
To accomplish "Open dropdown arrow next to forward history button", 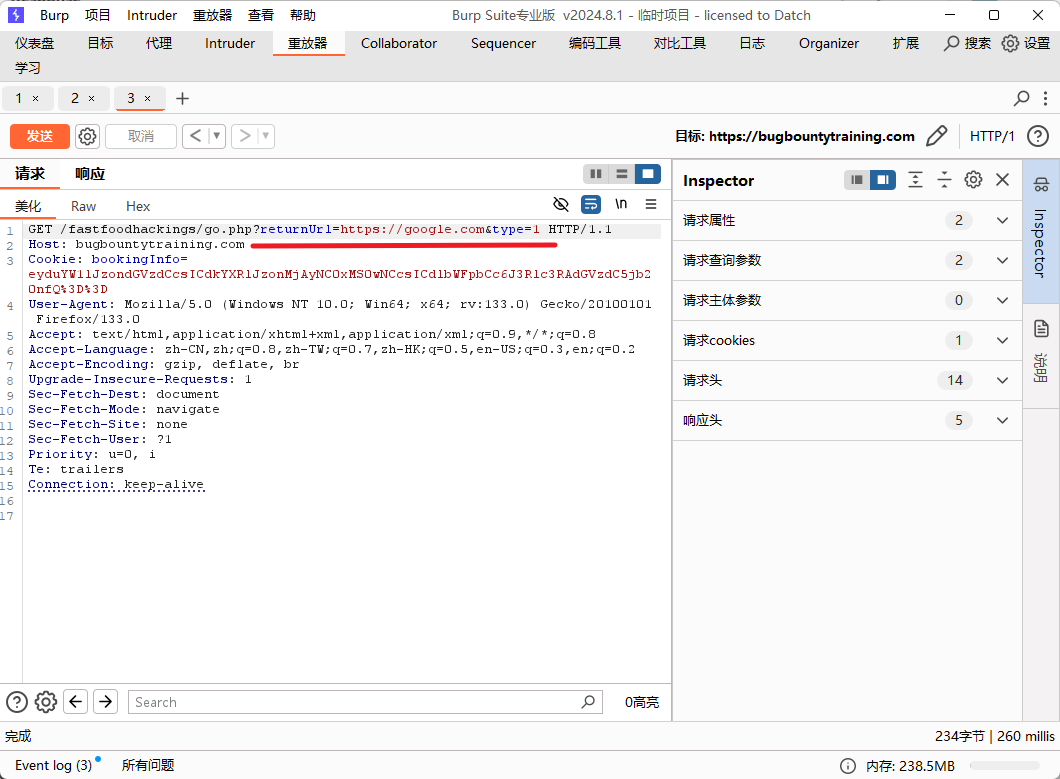I will 266,137.
